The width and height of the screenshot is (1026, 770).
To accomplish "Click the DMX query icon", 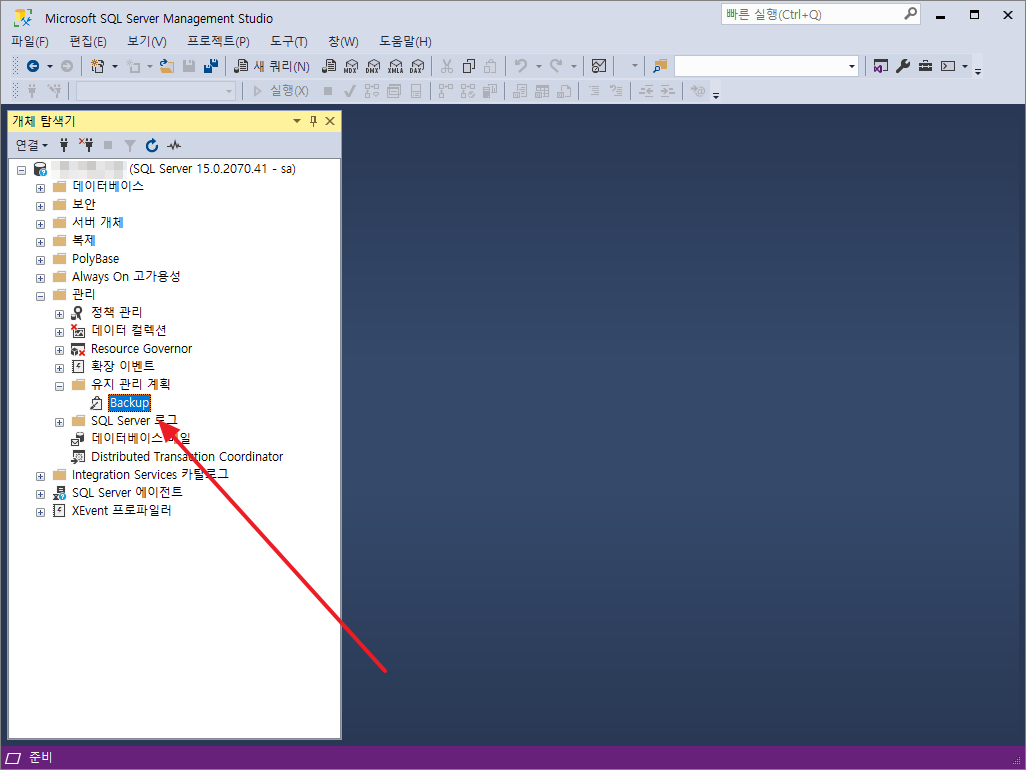I will click(373, 66).
